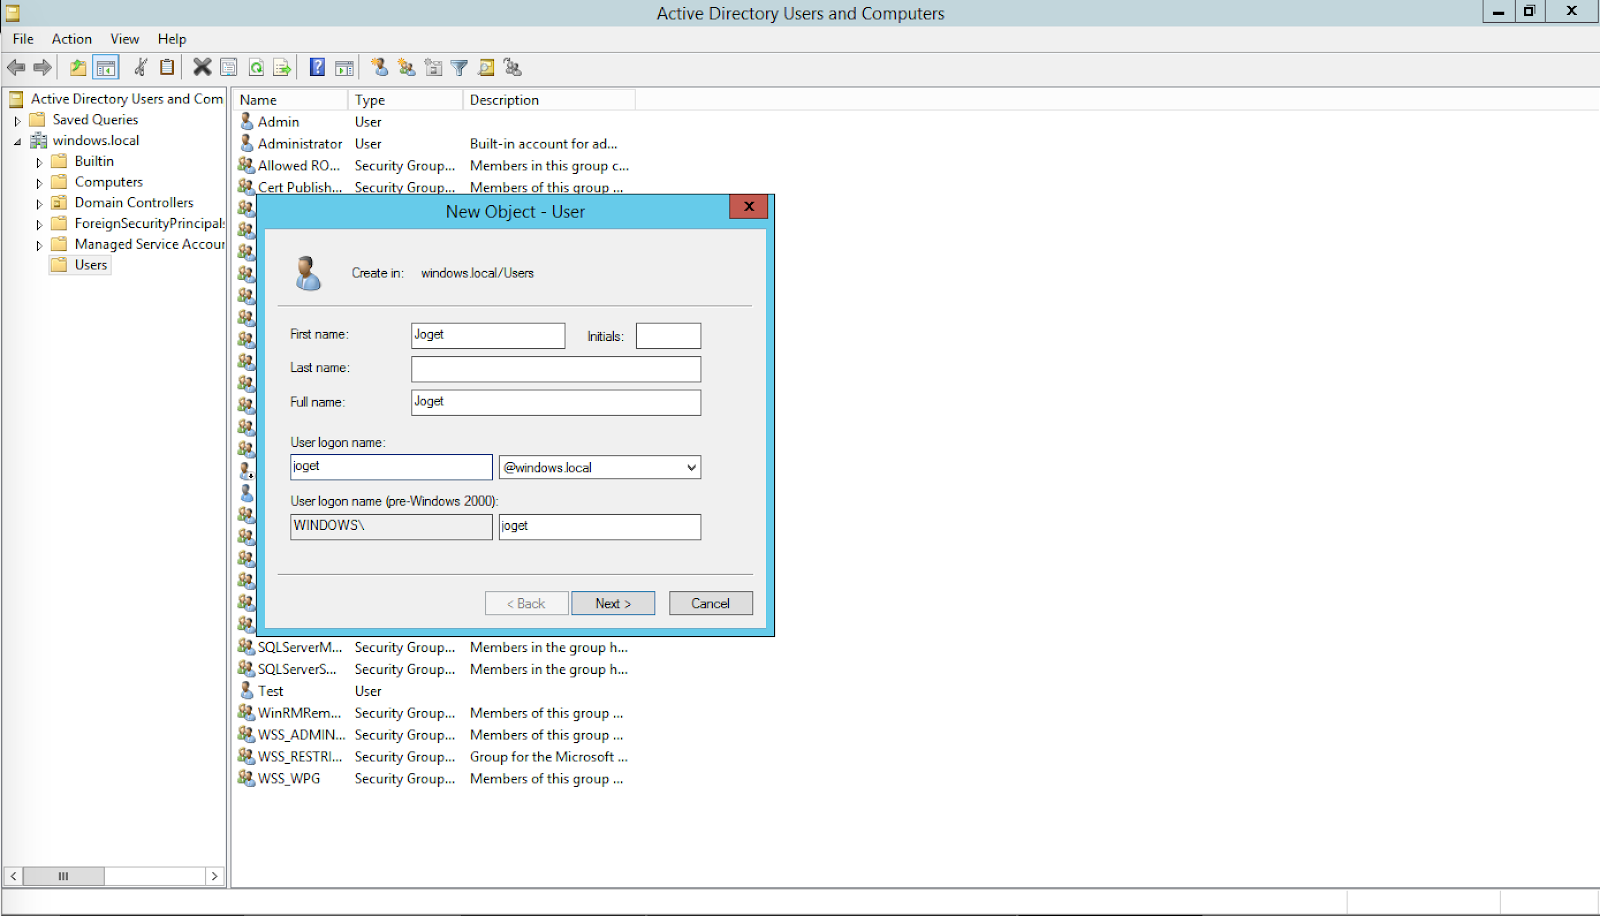The image size is (1600, 916).
Task: Click the Filter funnel toolbar icon
Action: tap(459, 67)
